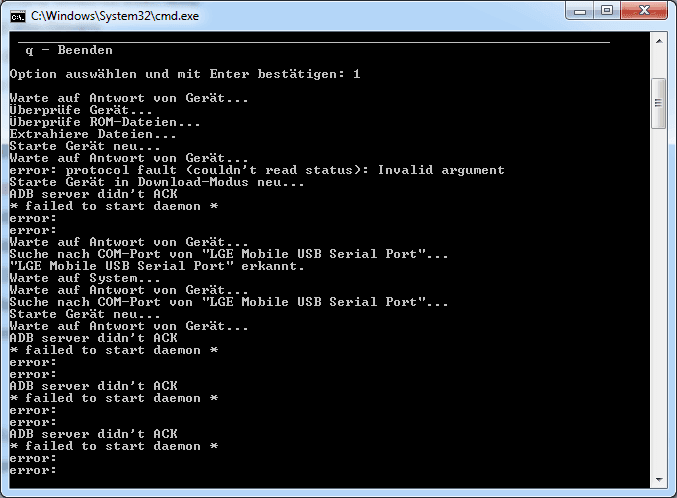
Task: Select the 'Warte auf System...' output line
Action: (x=85, y=278)
